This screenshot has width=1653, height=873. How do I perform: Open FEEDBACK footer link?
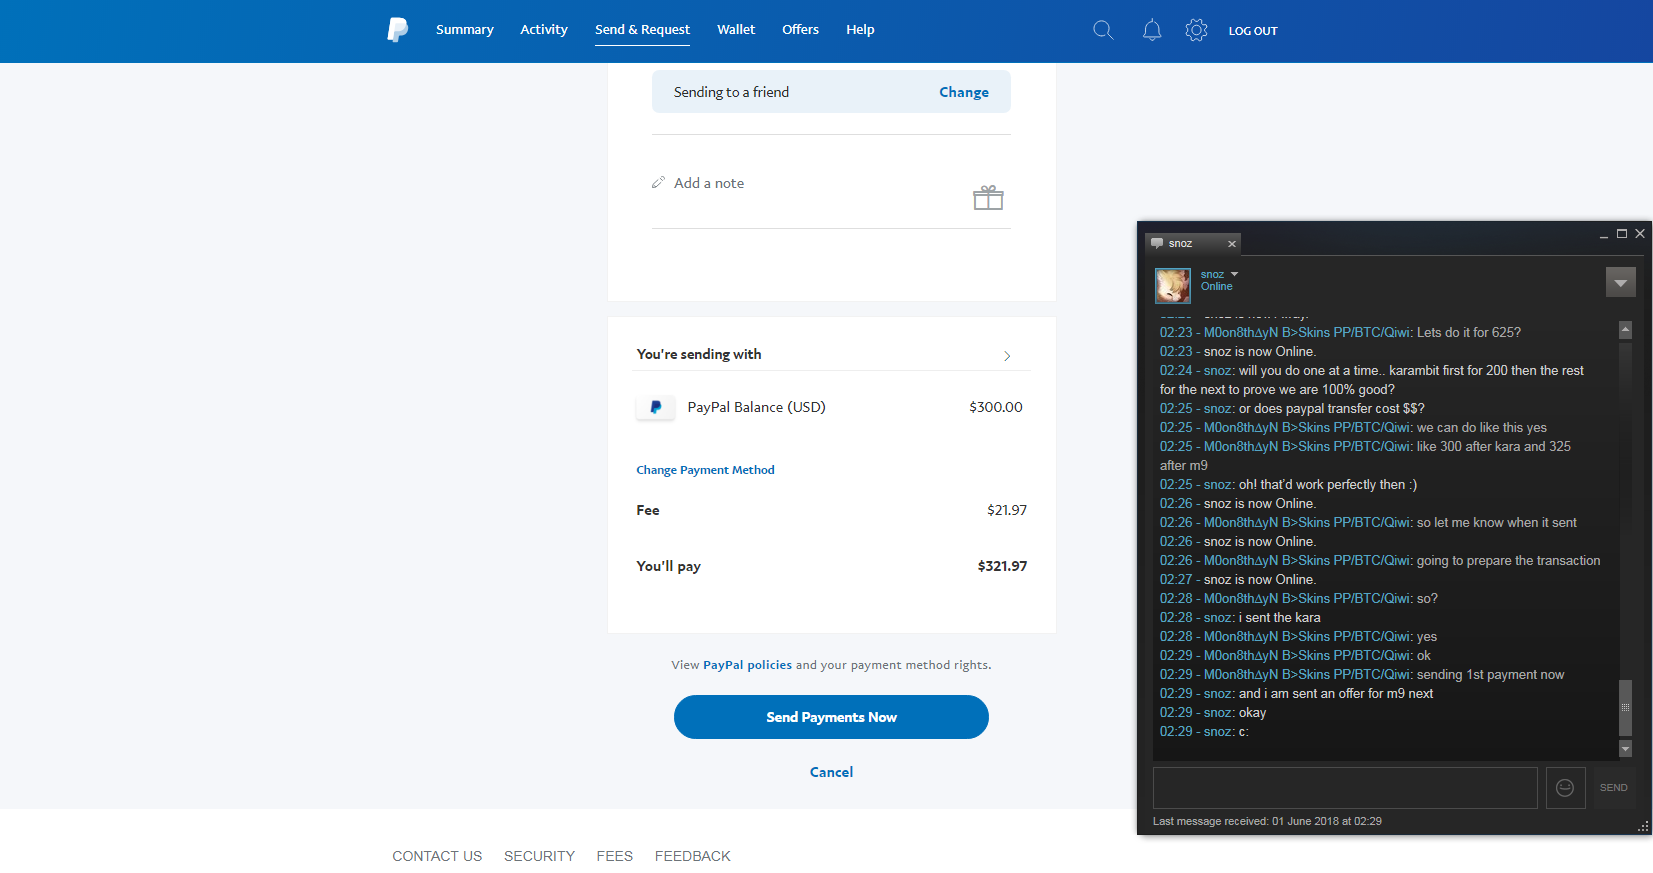693,856
